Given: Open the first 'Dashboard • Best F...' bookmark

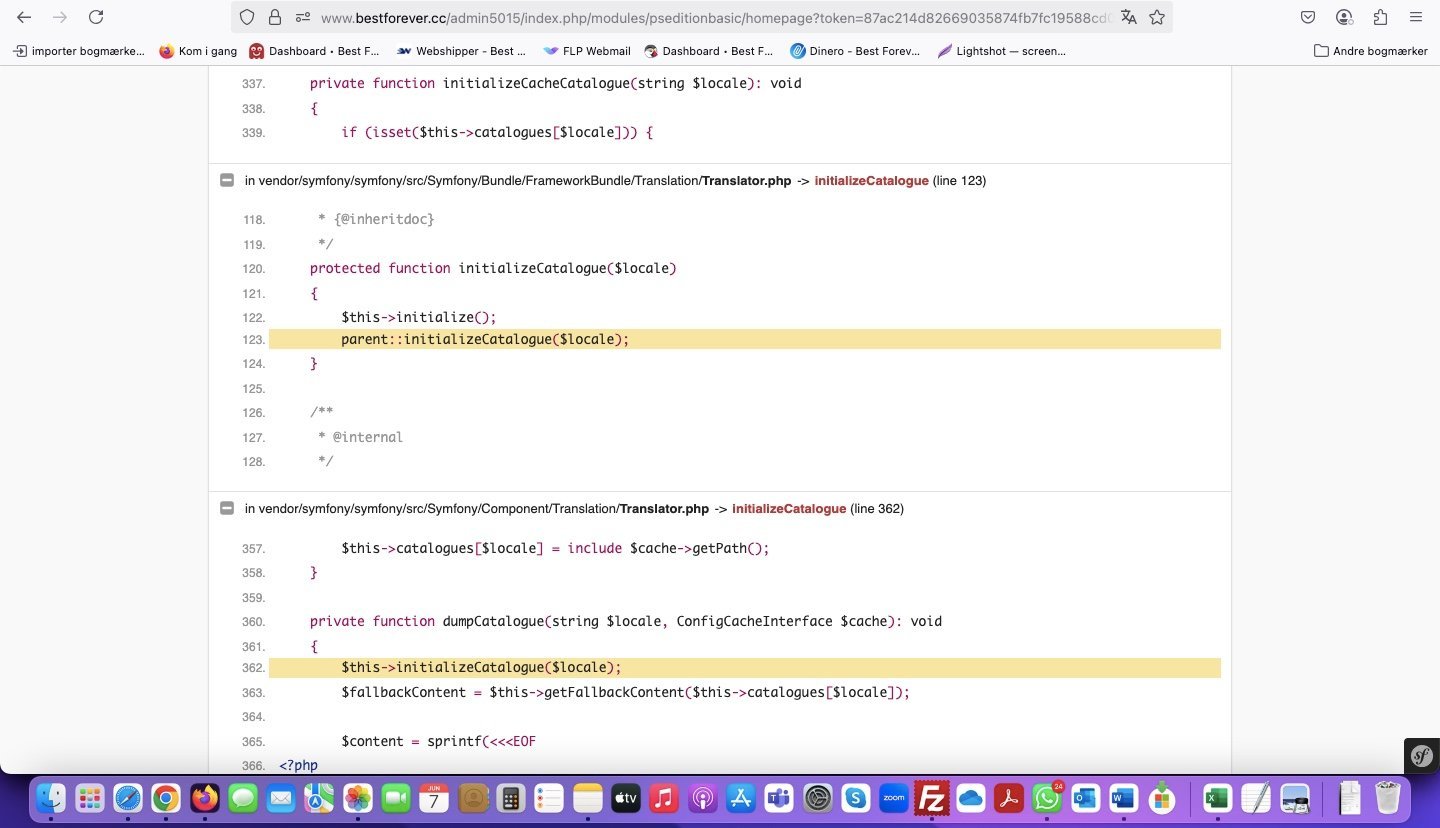Looking at the screenshot, I should (x=314, y=51).
